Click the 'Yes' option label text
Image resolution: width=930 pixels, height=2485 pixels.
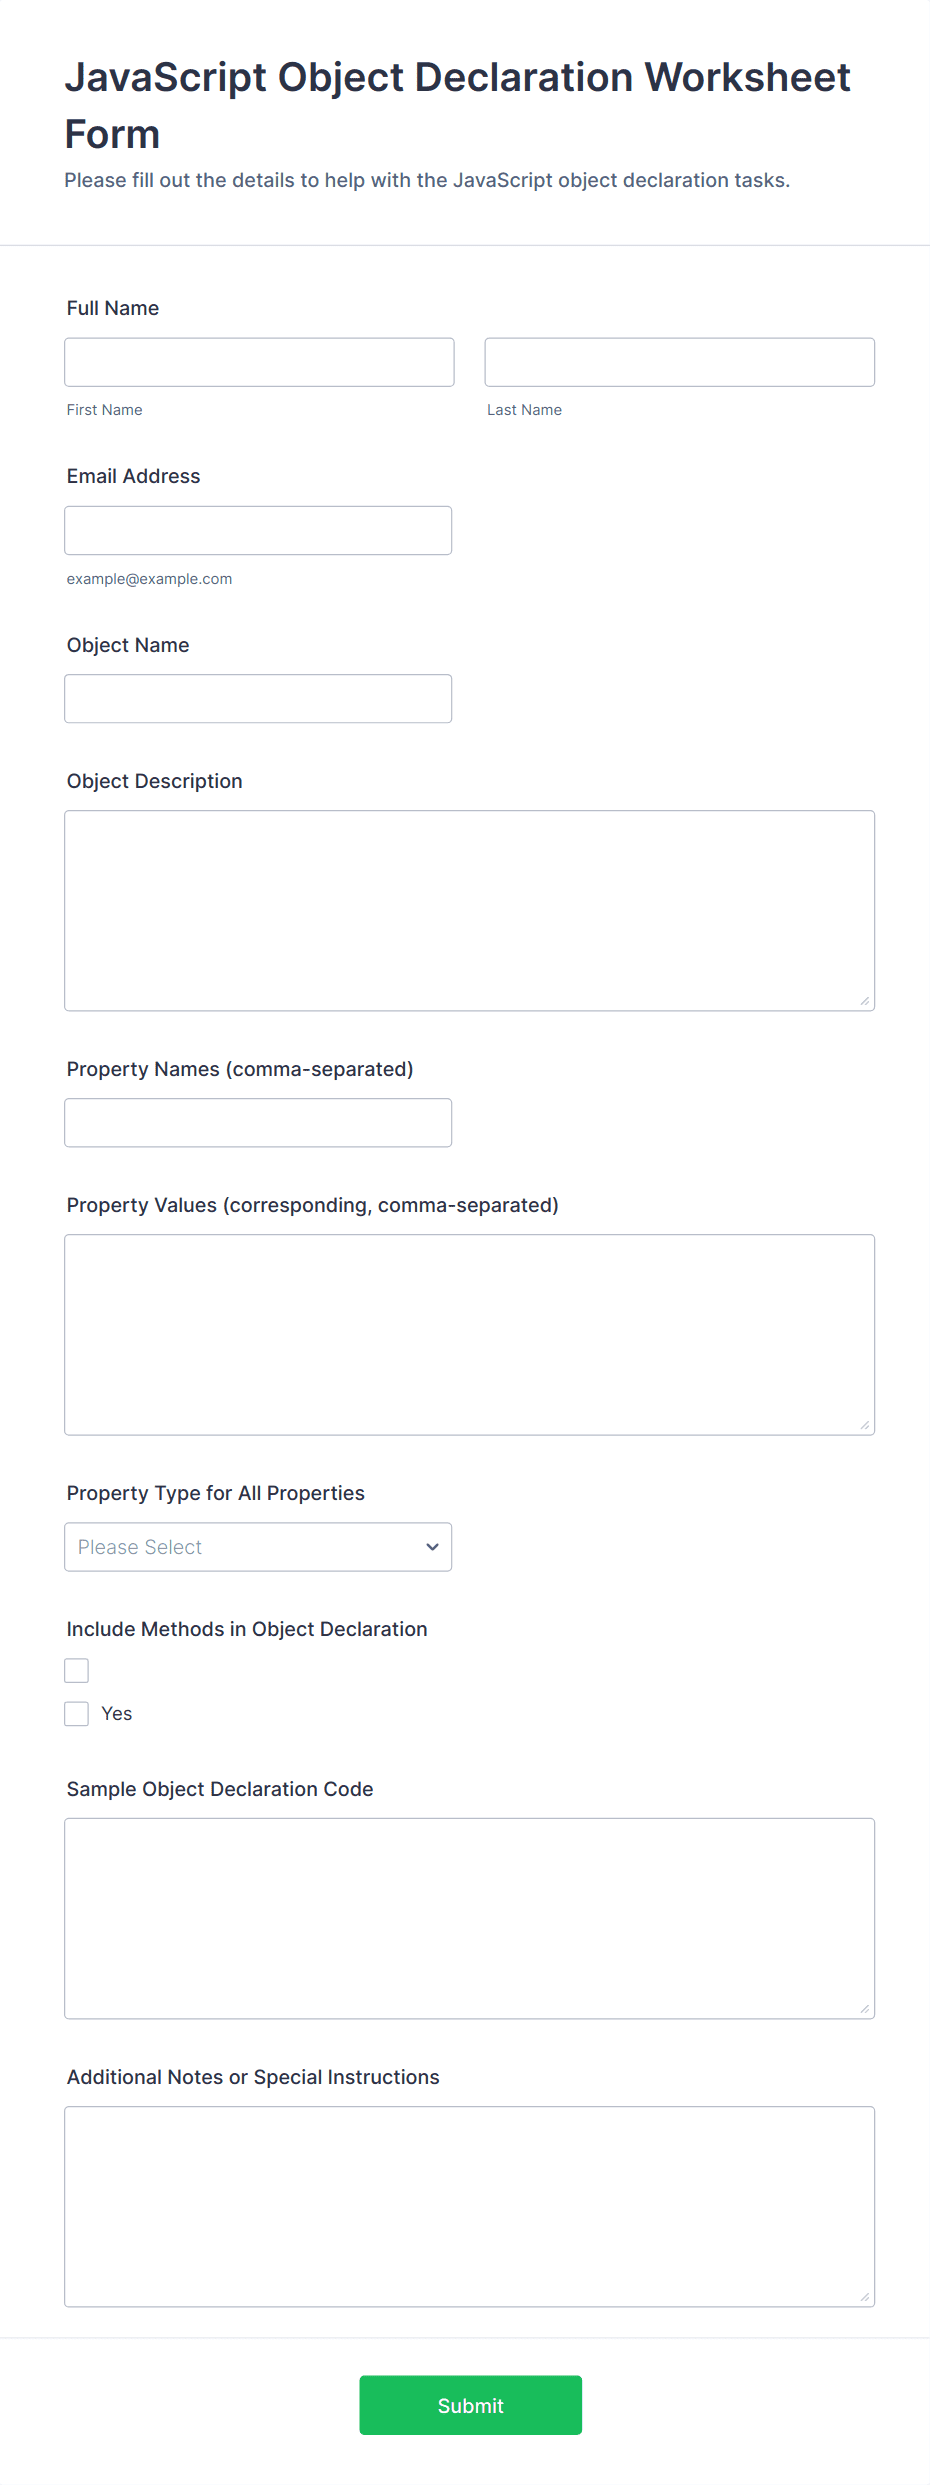click(117, 1714)
